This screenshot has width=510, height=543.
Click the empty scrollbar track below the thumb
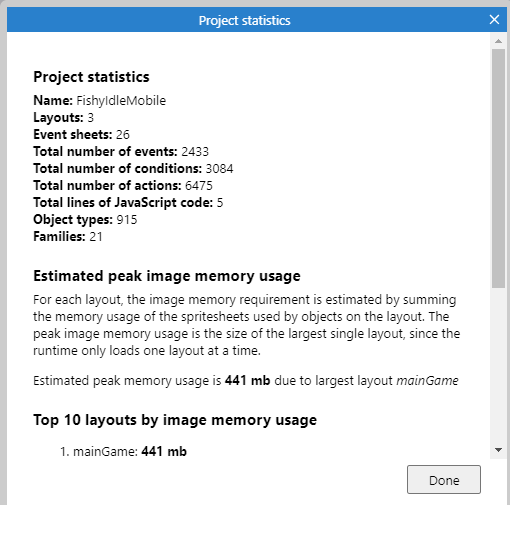pos(498,365)
